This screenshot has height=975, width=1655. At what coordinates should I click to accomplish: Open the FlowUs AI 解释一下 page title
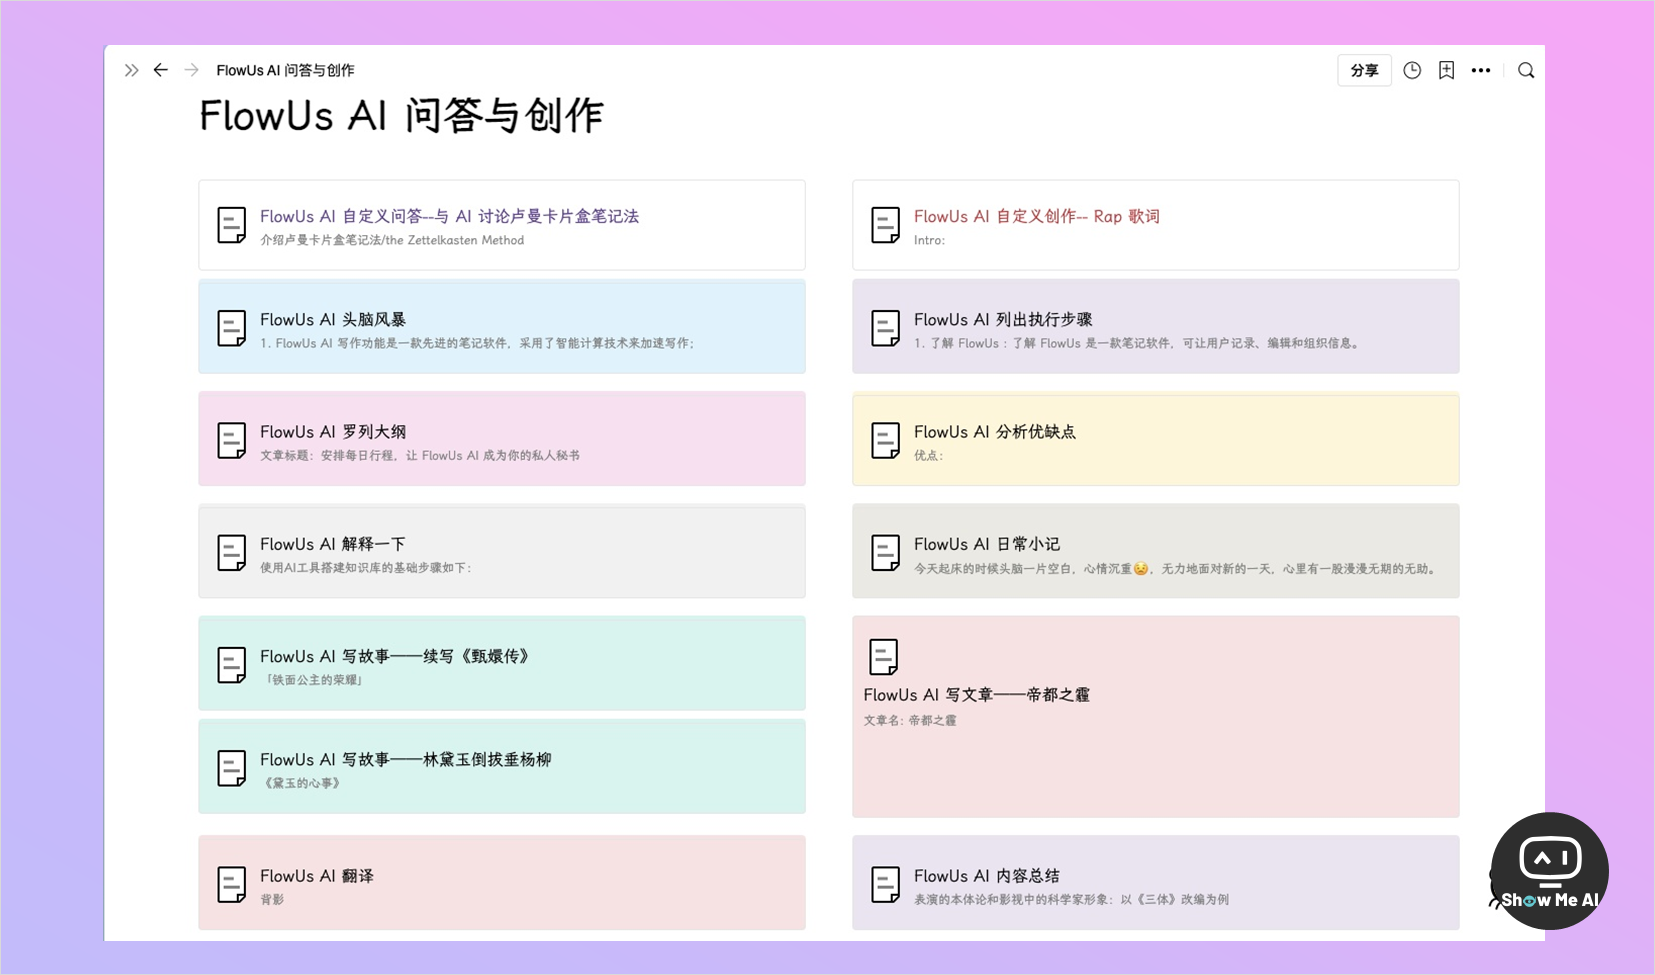(x=333, y=544)
